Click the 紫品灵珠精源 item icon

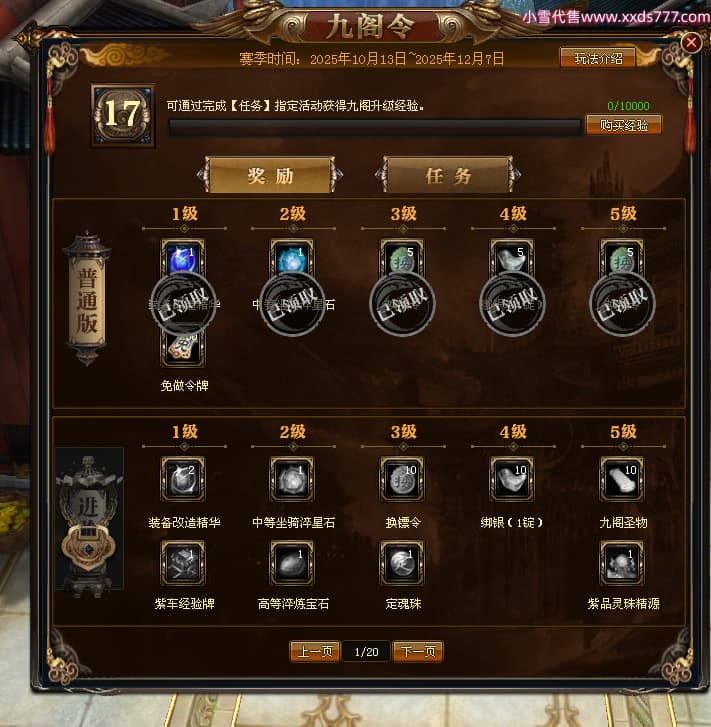pos(622,563)
